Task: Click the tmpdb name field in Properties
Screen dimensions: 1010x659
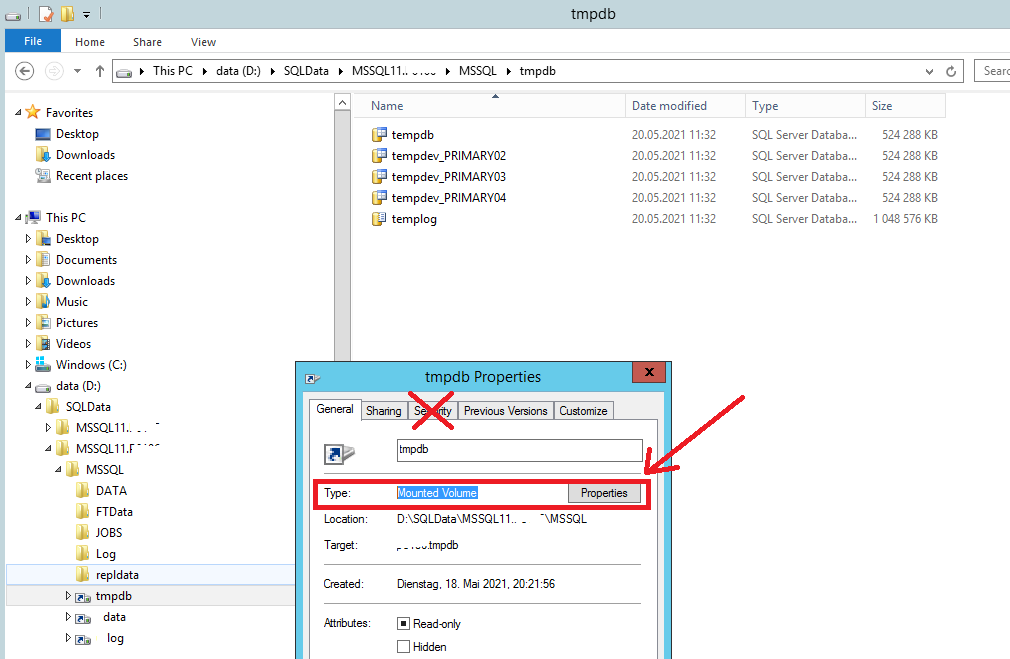Action: (x=520, y=450)
